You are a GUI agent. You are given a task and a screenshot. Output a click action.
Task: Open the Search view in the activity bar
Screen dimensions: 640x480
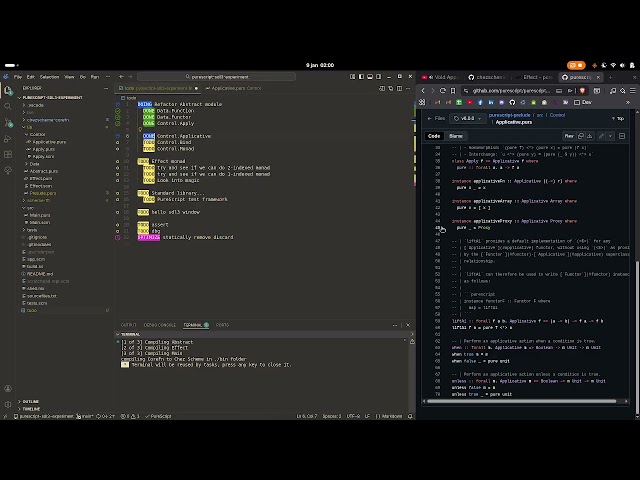pos(8,107)
